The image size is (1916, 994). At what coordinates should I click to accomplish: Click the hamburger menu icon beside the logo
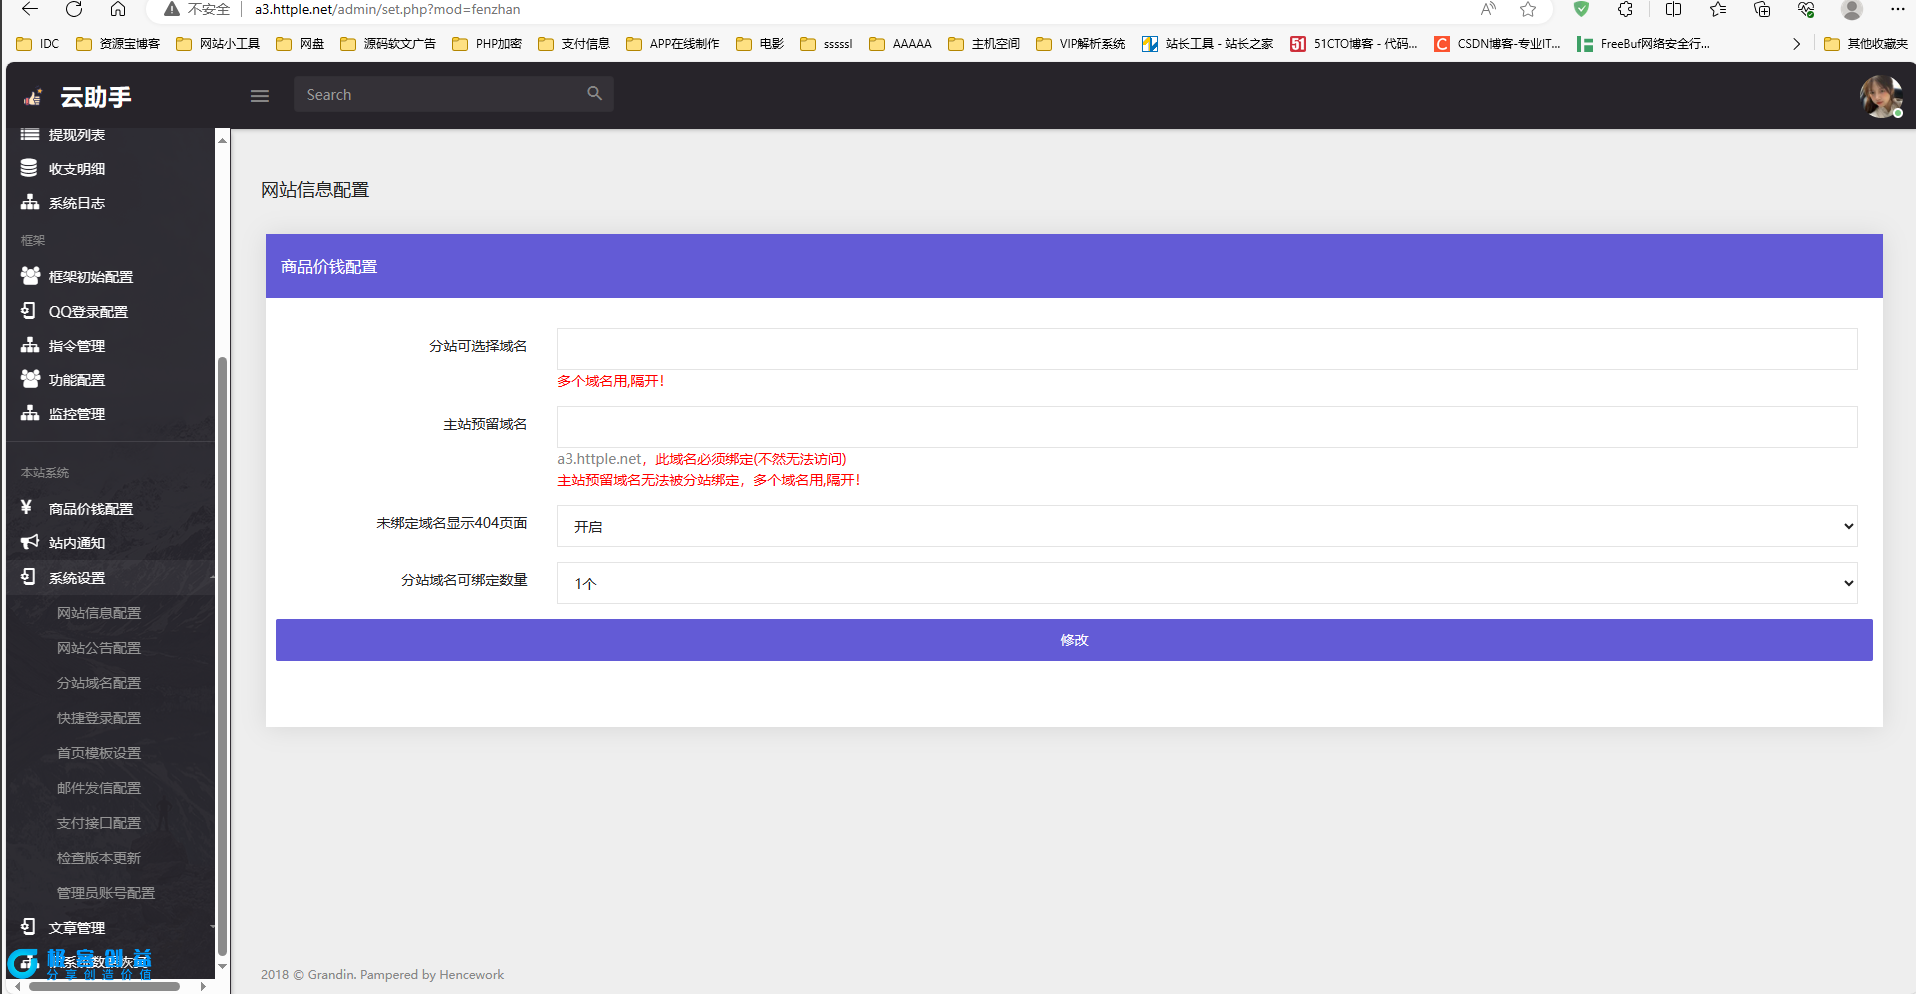click(x=260, y=96)
